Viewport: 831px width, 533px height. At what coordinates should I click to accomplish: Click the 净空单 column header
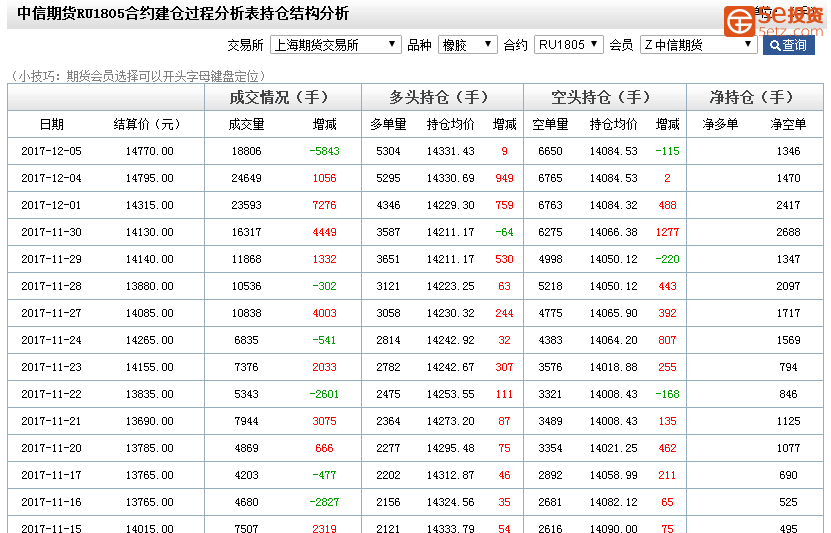click(x=788, y=125)
